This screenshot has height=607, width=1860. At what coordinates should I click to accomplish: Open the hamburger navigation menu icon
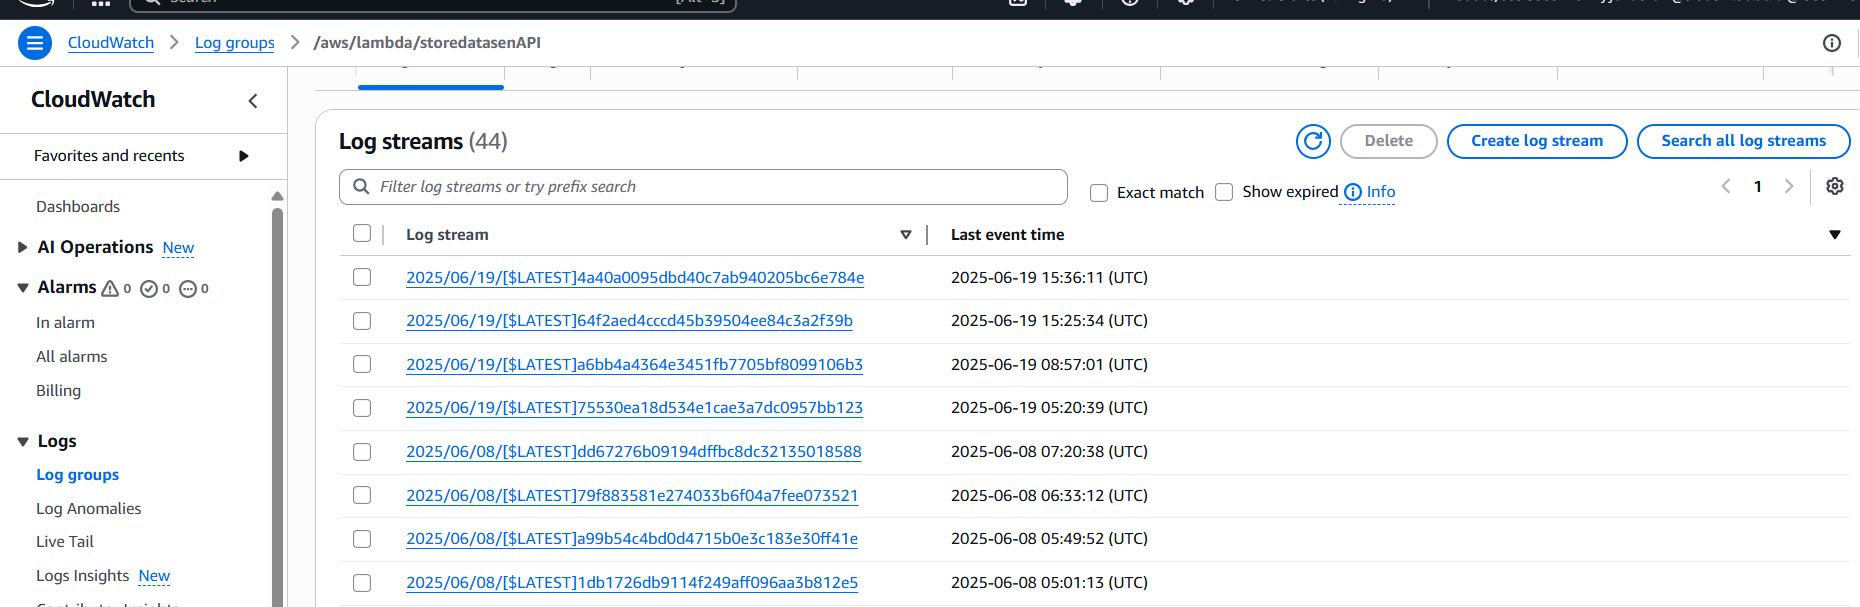35,43
